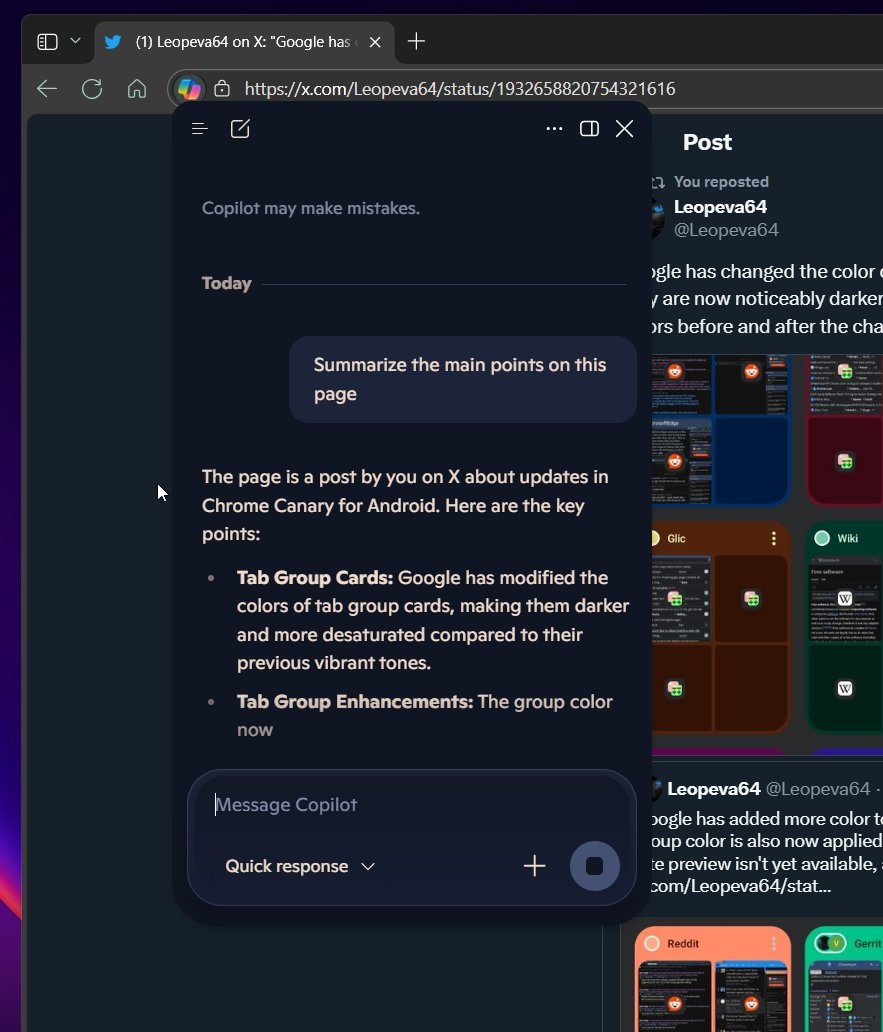Viewport: 883px width, 1032px height.
Task: View site information lock icon
Action: (x=222, y=89)
